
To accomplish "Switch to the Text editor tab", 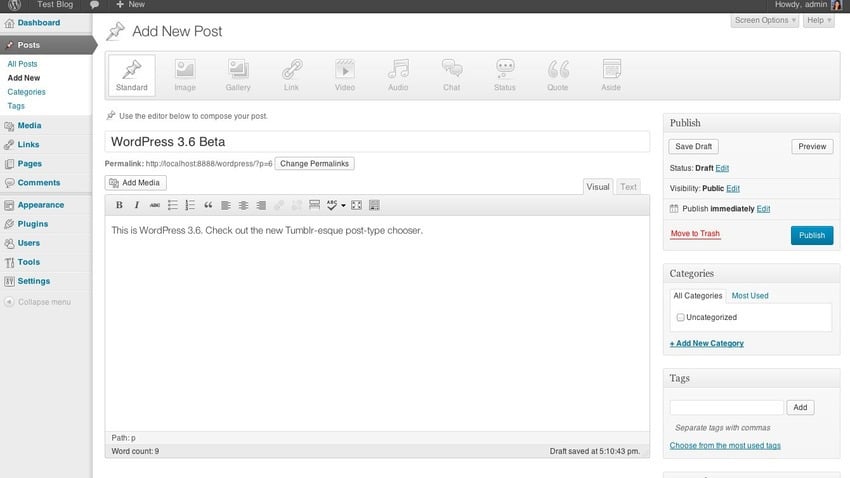I will [x=628, y=186].
